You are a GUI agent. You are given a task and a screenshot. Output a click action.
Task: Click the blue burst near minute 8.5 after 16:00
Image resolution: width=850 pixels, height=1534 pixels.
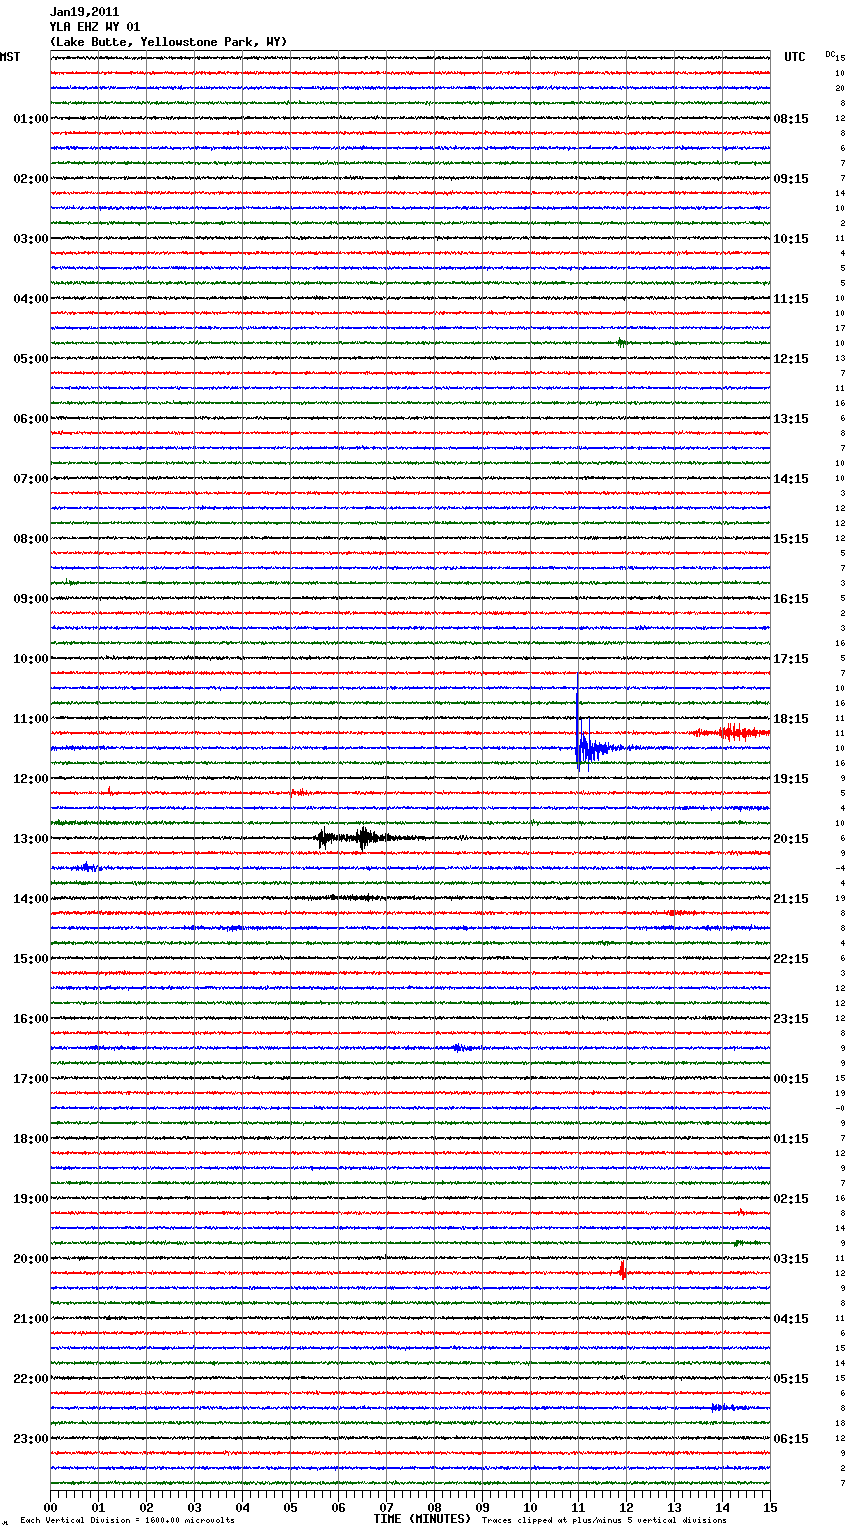[459, 1048]
